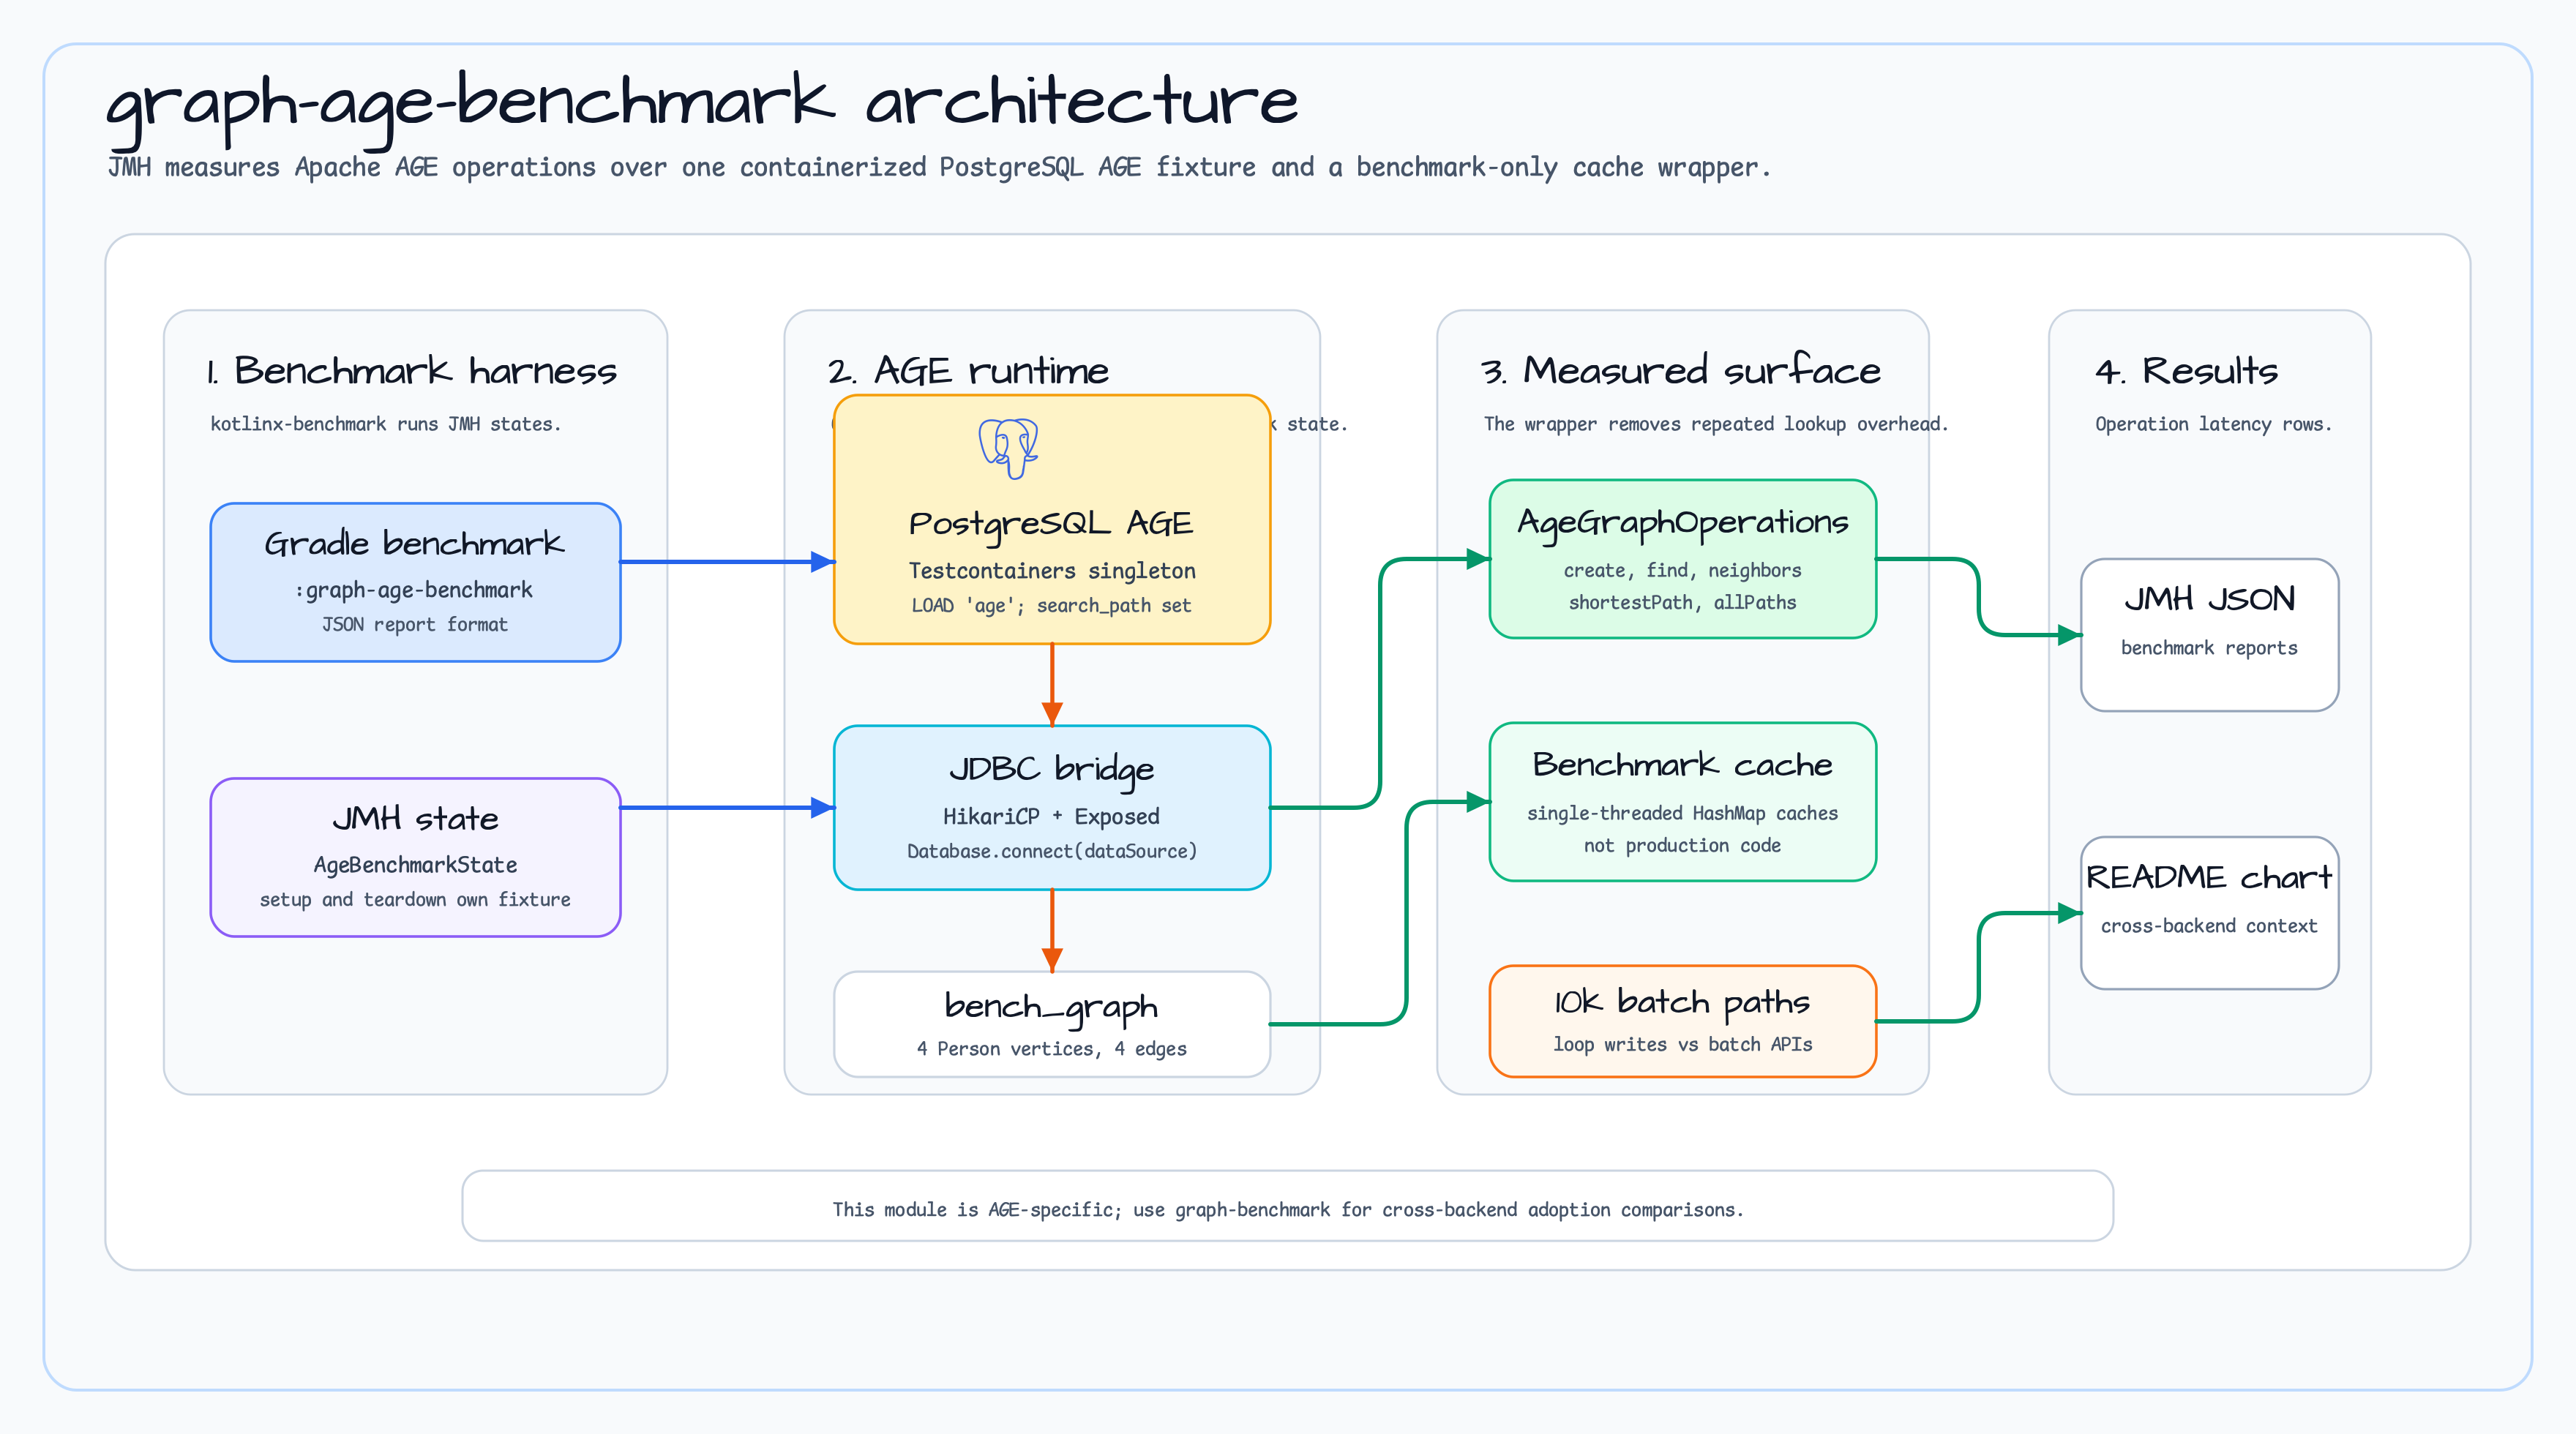Click 'setup and teardown own fixture' text
The image size is (2576, 1434).
pyautogui.click(x=415, y=900)
